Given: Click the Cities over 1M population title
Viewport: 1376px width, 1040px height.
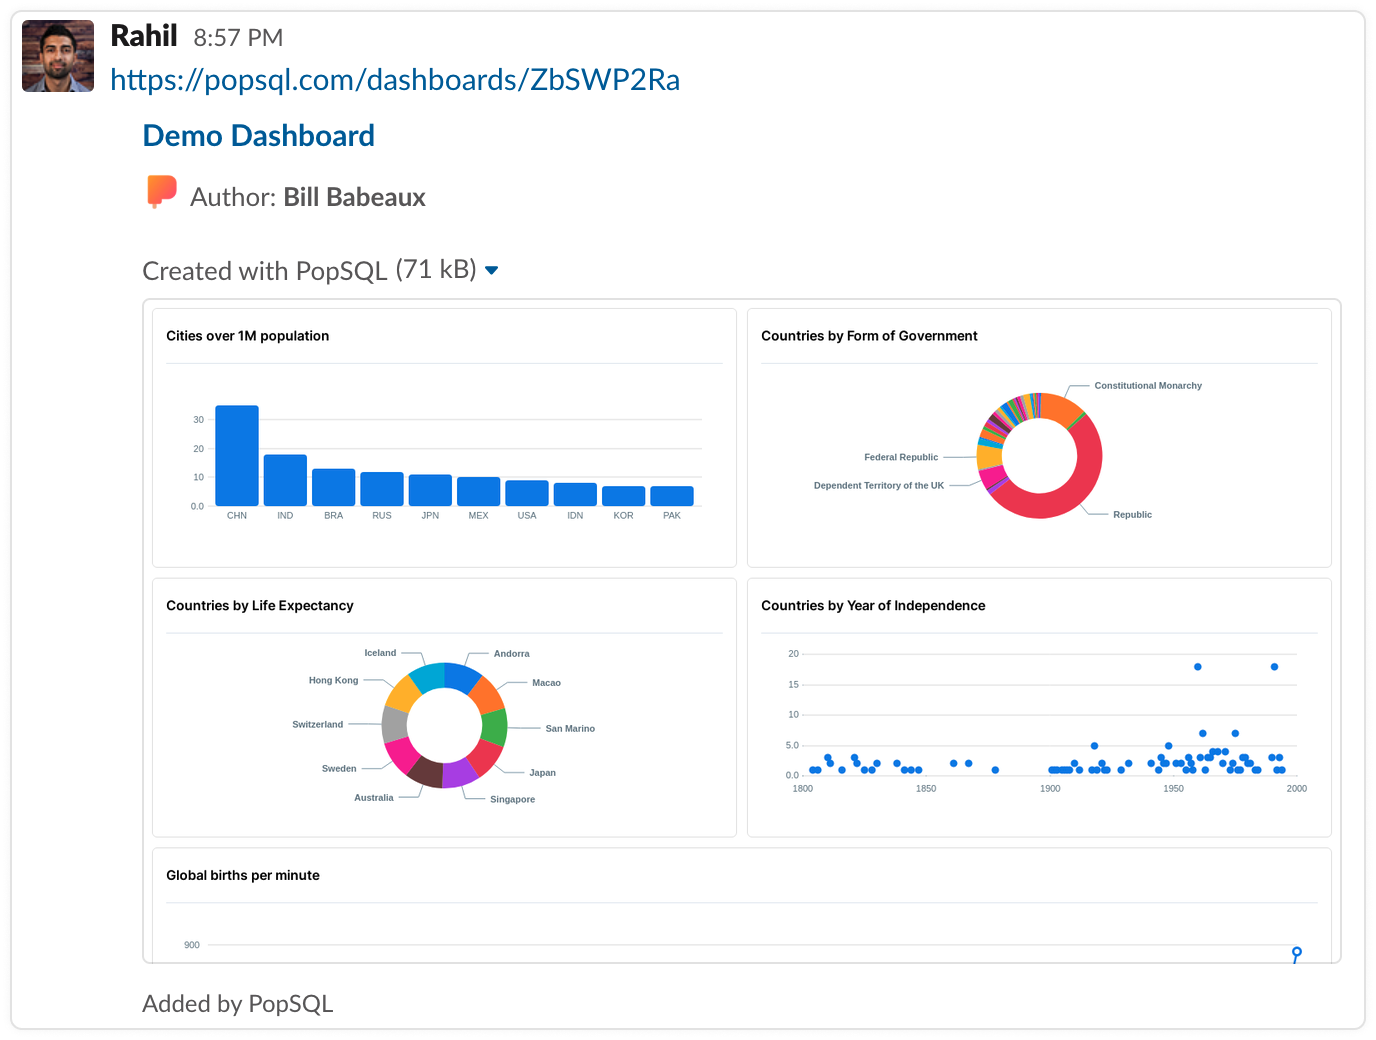Looking at the screenshot, I should (247, 336).
